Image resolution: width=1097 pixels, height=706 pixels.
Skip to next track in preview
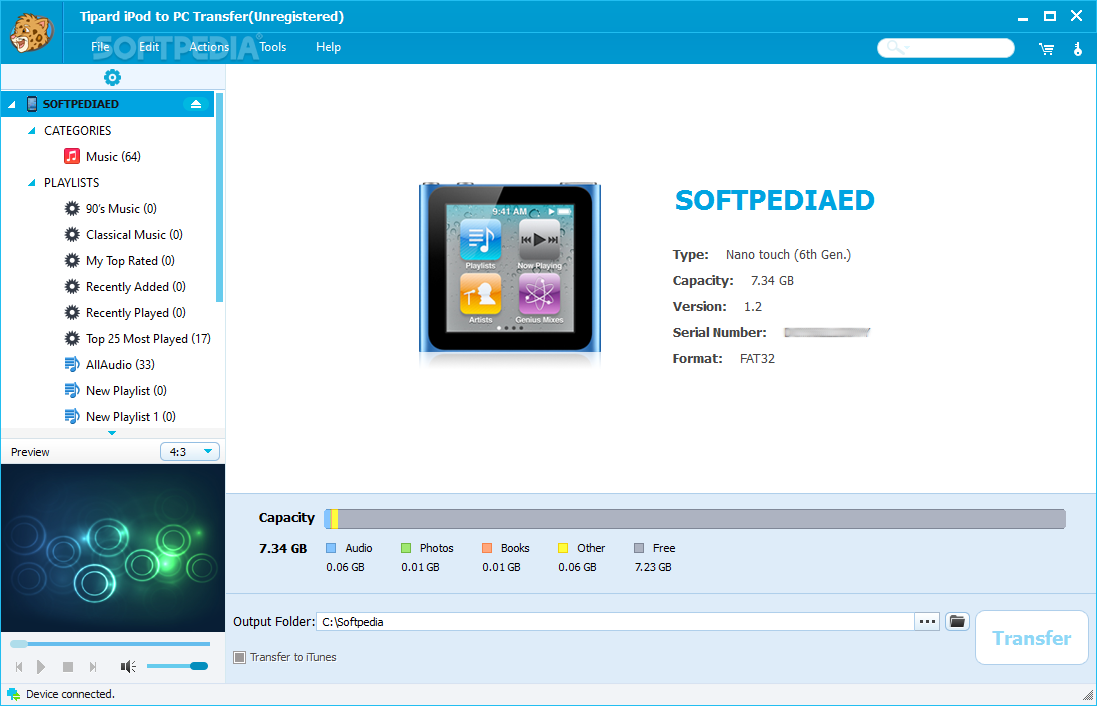pyautogui.click(x=93, y=667)
